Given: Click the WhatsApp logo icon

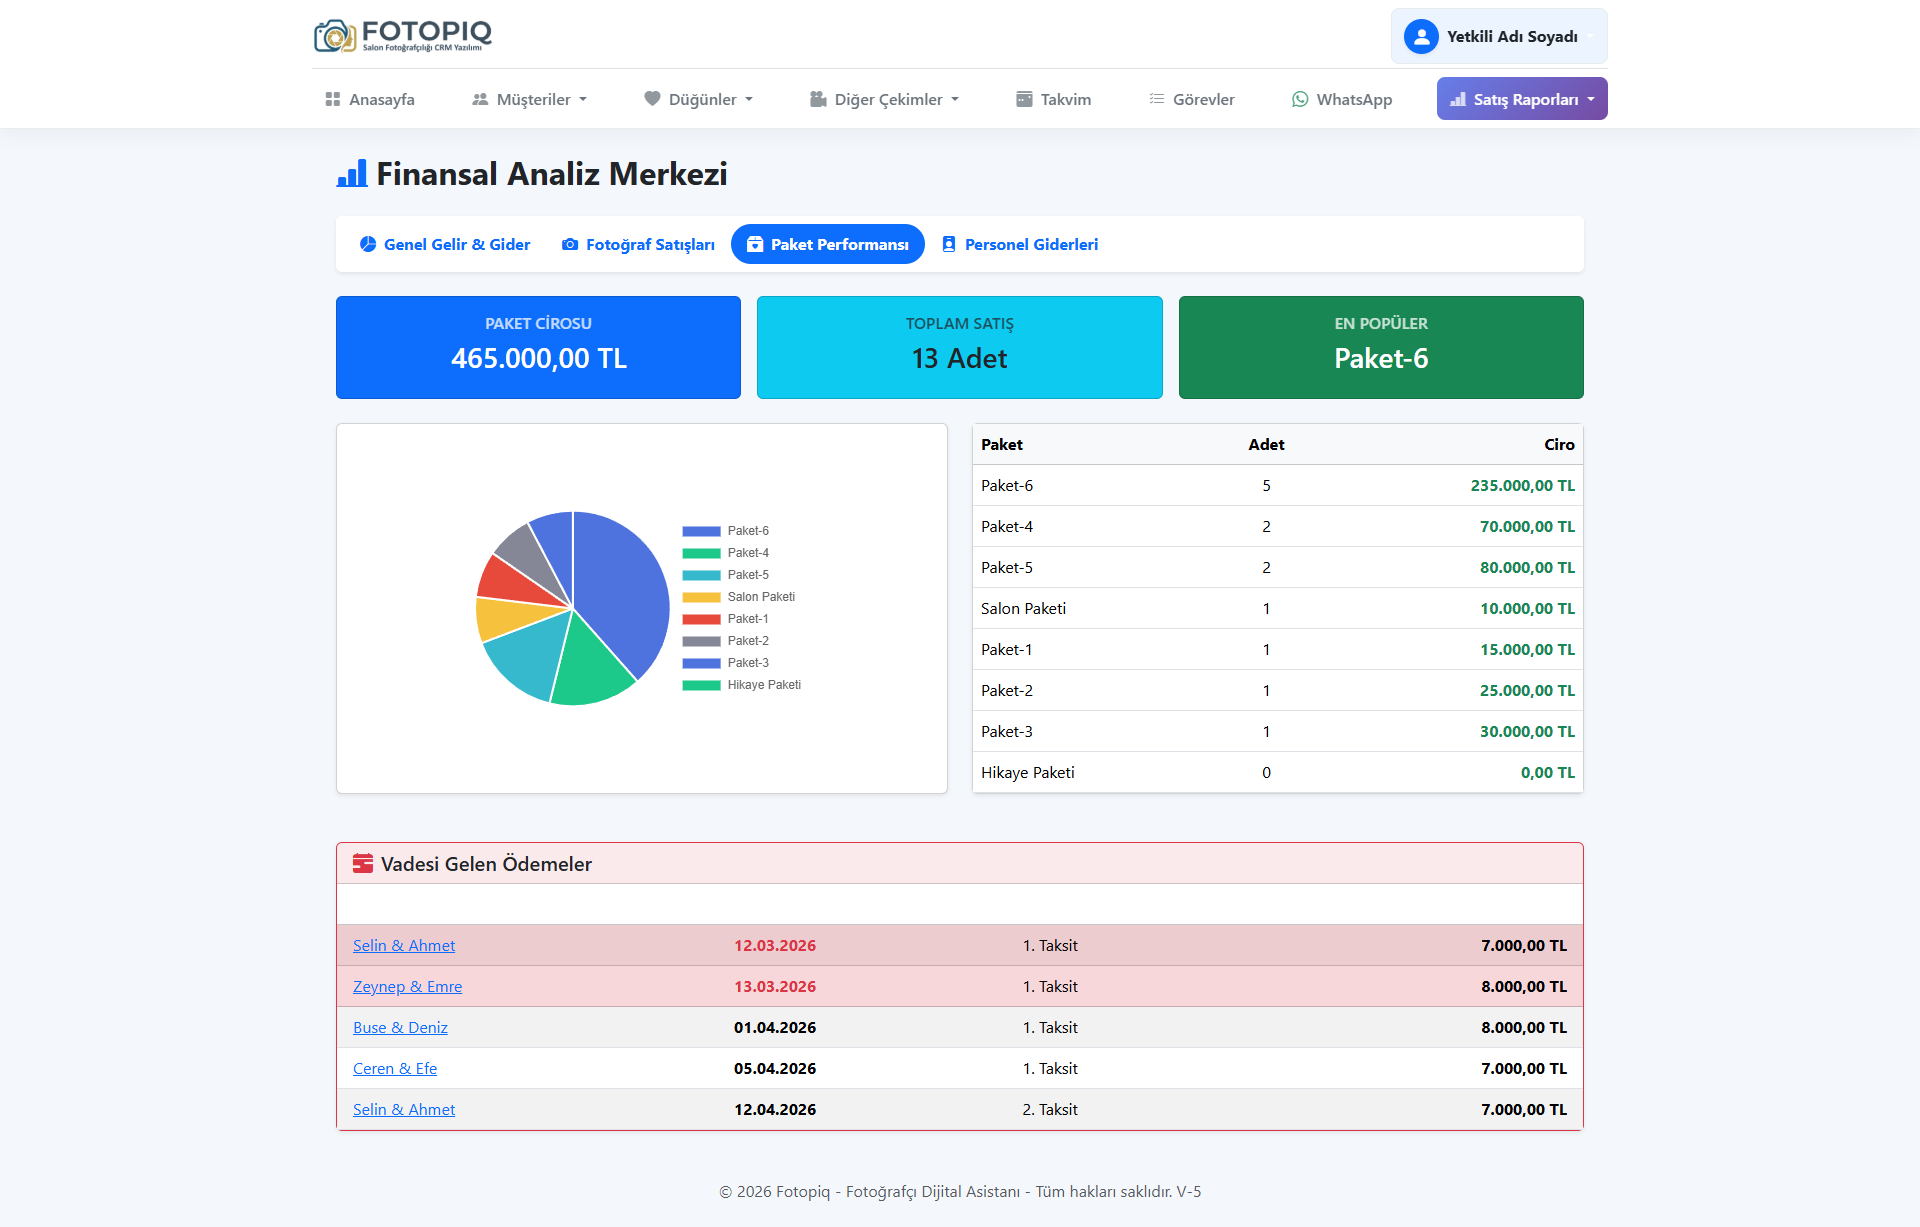Looking at the screenshot, I should coord(1300,99).
